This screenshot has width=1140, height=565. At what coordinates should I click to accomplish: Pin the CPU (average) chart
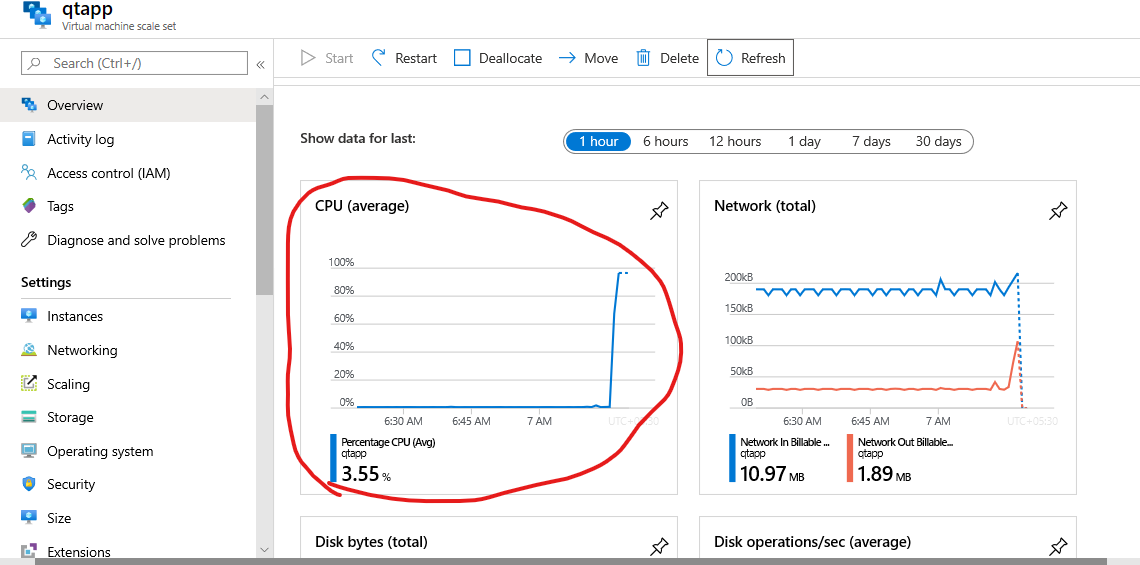659,212
